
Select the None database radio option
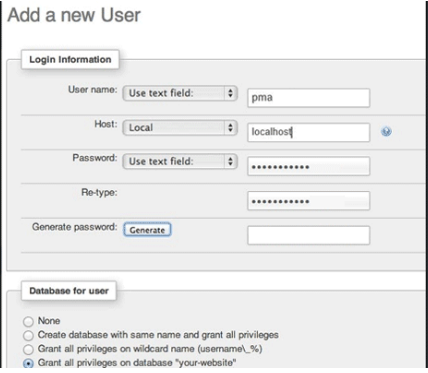coord(28,321)
